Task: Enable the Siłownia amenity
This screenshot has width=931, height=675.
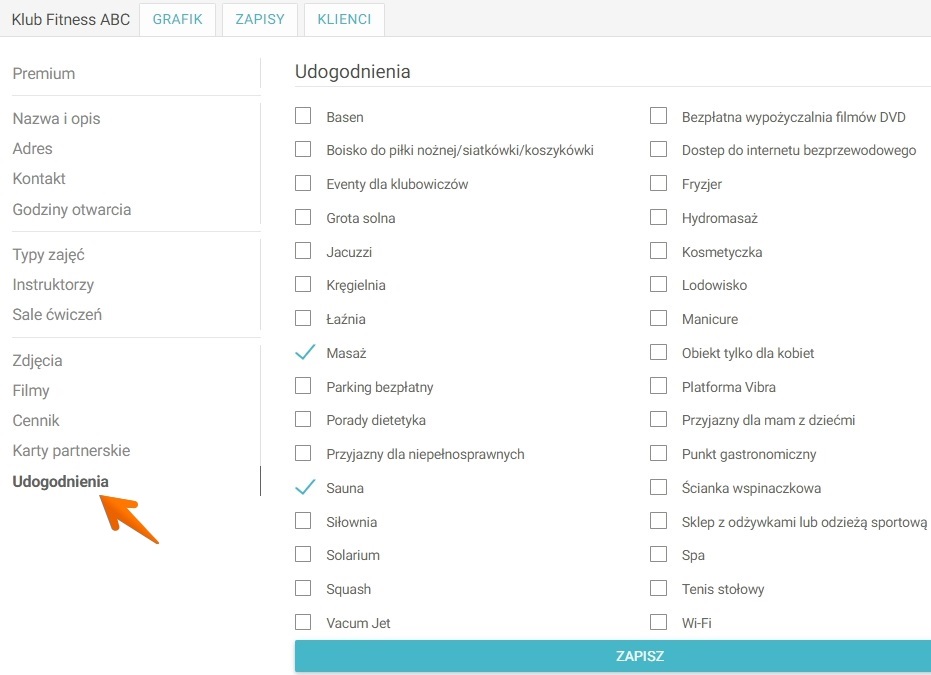Action: 303,521
